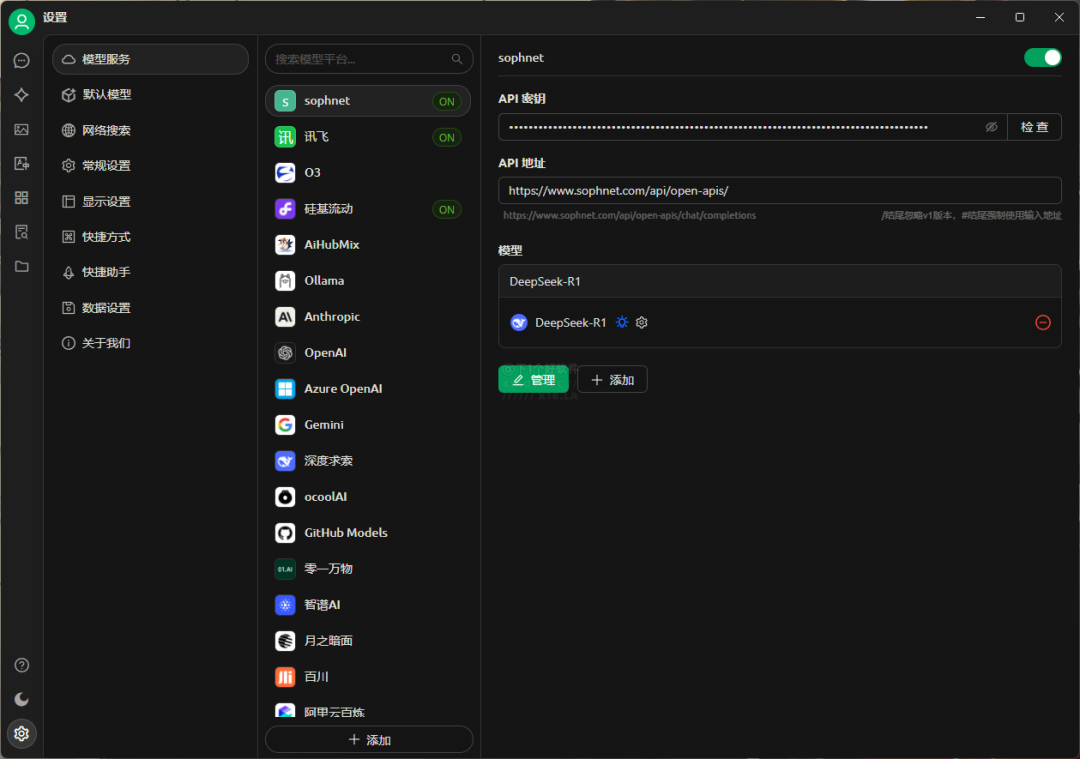Open 常规设置 settings section
The image size is (1080, 759).
coord(150,166)
